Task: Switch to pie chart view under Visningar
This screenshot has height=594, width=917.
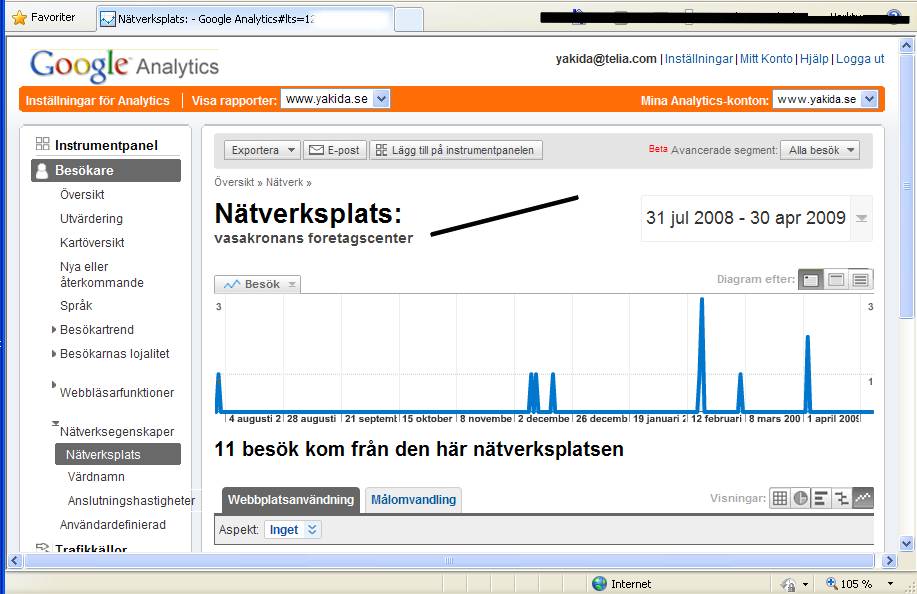Action: pyautogui.click(x=800, y=498)
